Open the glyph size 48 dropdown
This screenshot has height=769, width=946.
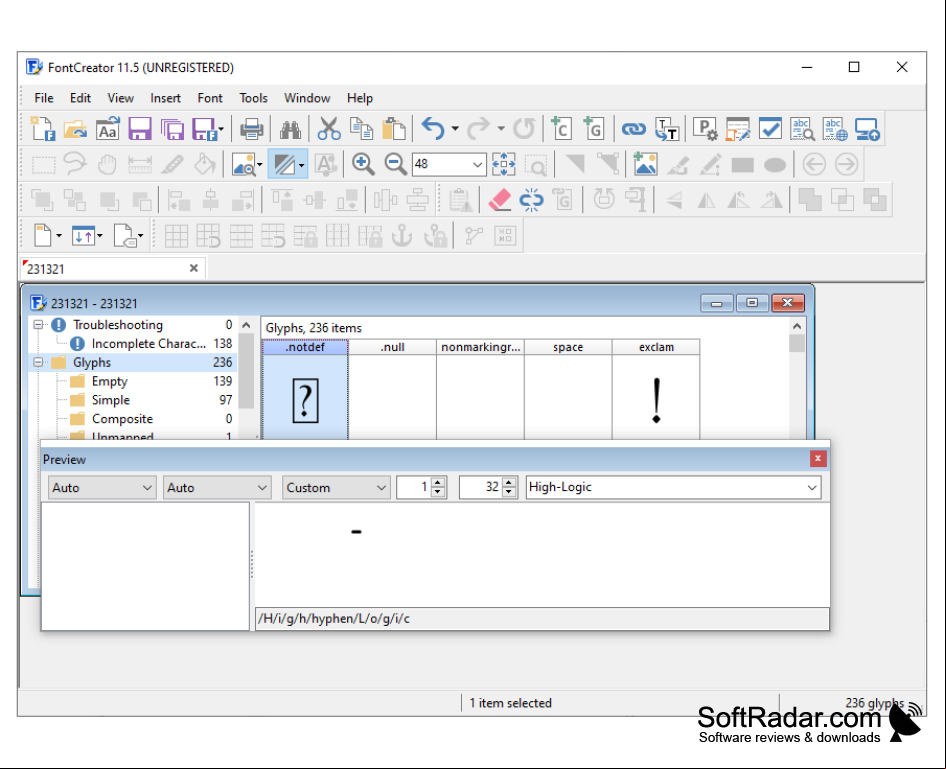coord(477,164)
